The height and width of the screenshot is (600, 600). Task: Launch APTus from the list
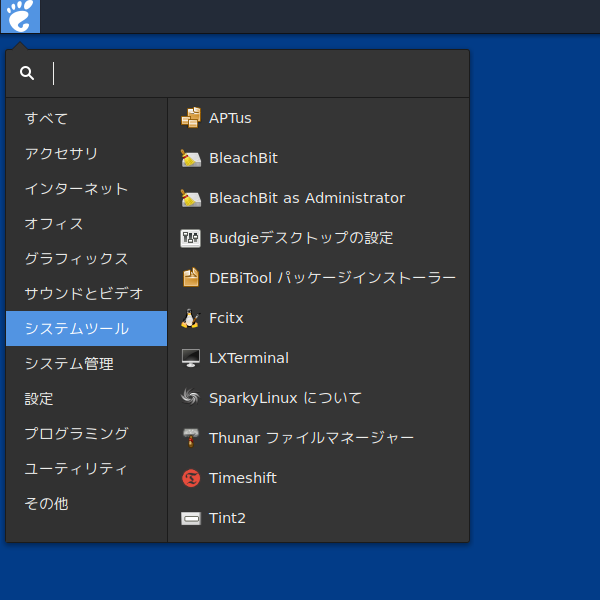pyautogui.click(x=230, y=118)
